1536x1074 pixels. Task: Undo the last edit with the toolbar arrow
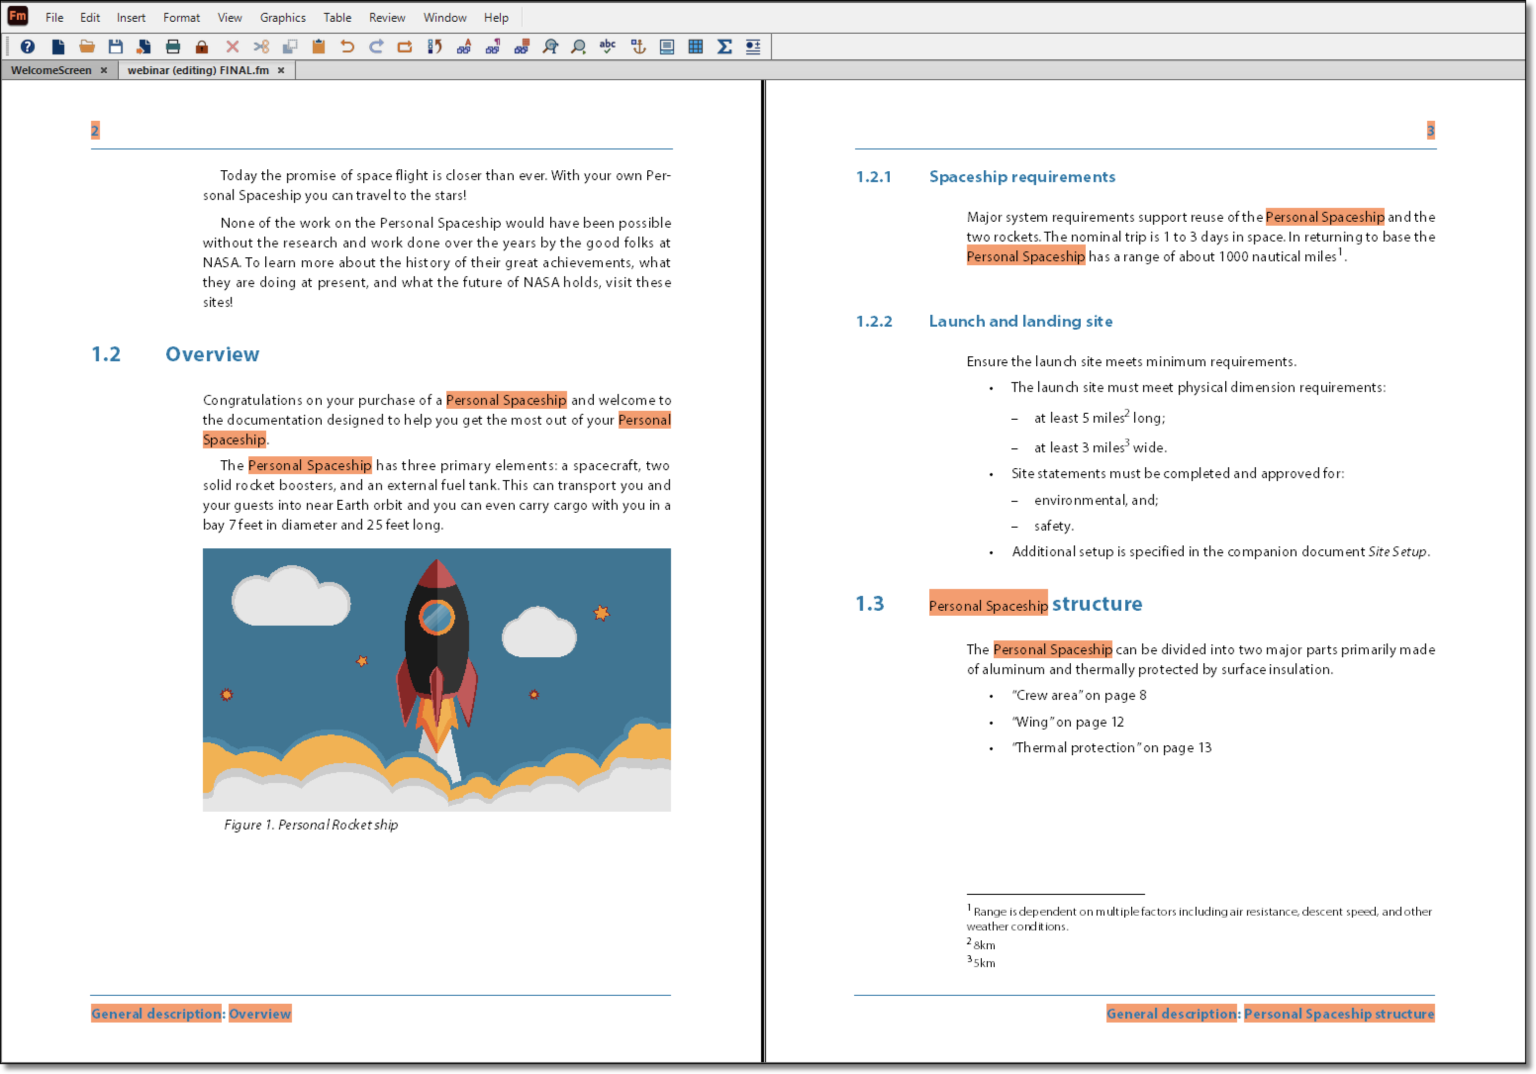[x=347, y=46]
